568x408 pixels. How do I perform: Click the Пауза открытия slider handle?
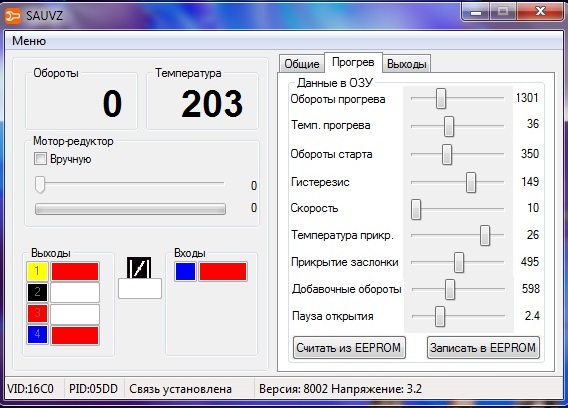(440, 316)
